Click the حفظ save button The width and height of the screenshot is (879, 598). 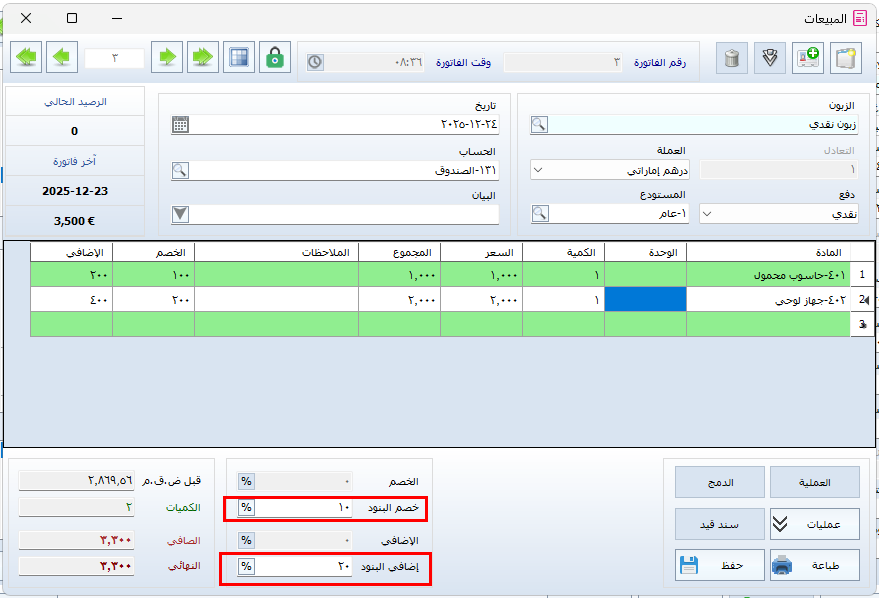(x=720, y=566)
